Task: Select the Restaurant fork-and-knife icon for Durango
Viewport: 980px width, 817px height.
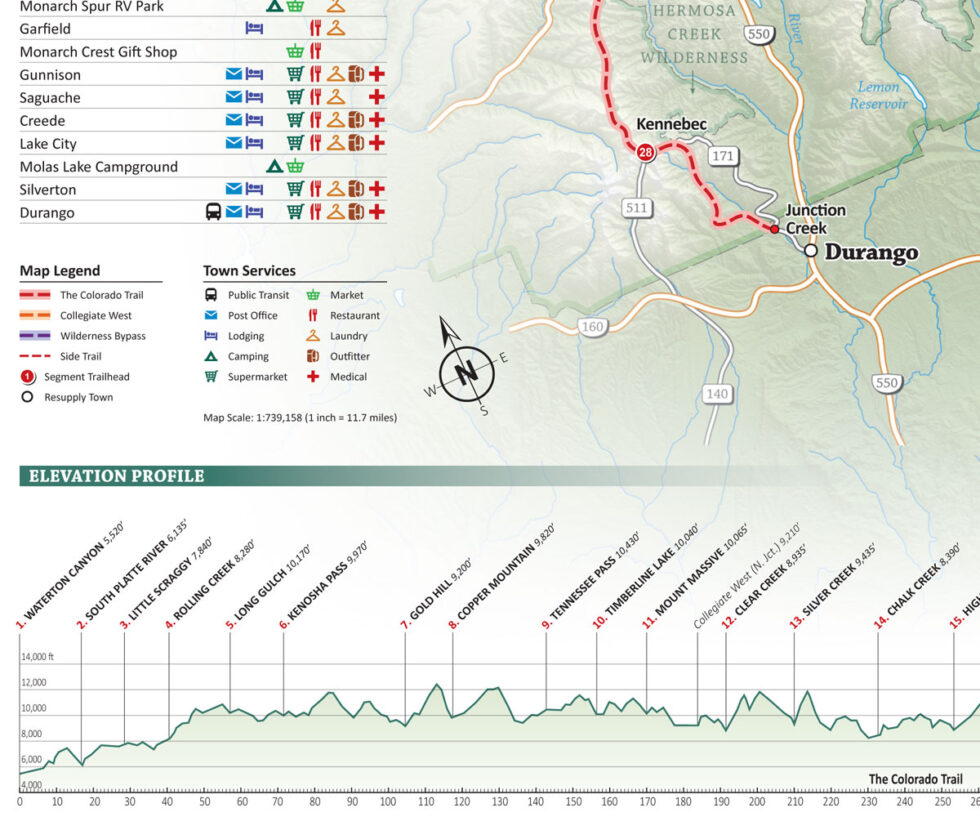Action: pyautogui.click(x=318, y=212)
